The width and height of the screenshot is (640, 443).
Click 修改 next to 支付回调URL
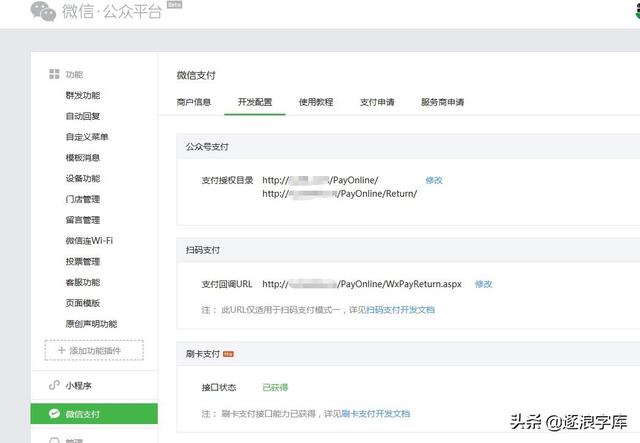point(484,284)
